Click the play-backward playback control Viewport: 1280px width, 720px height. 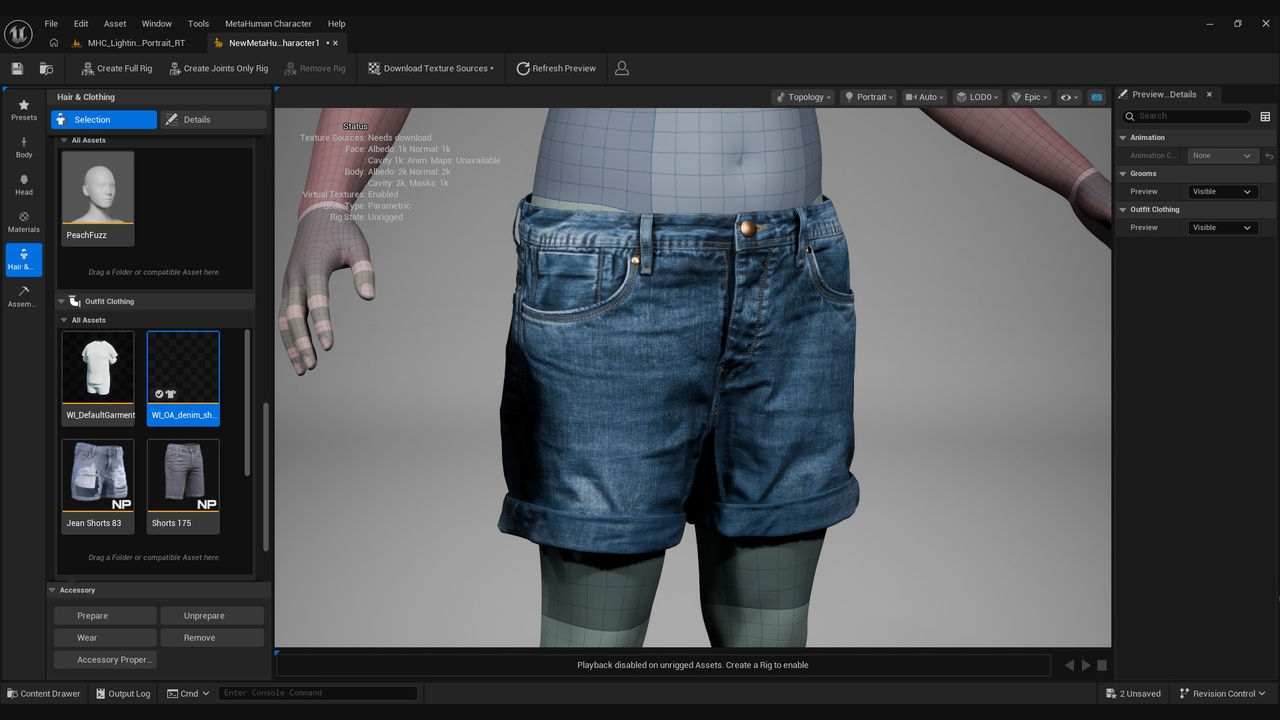tap(1069, 665)
